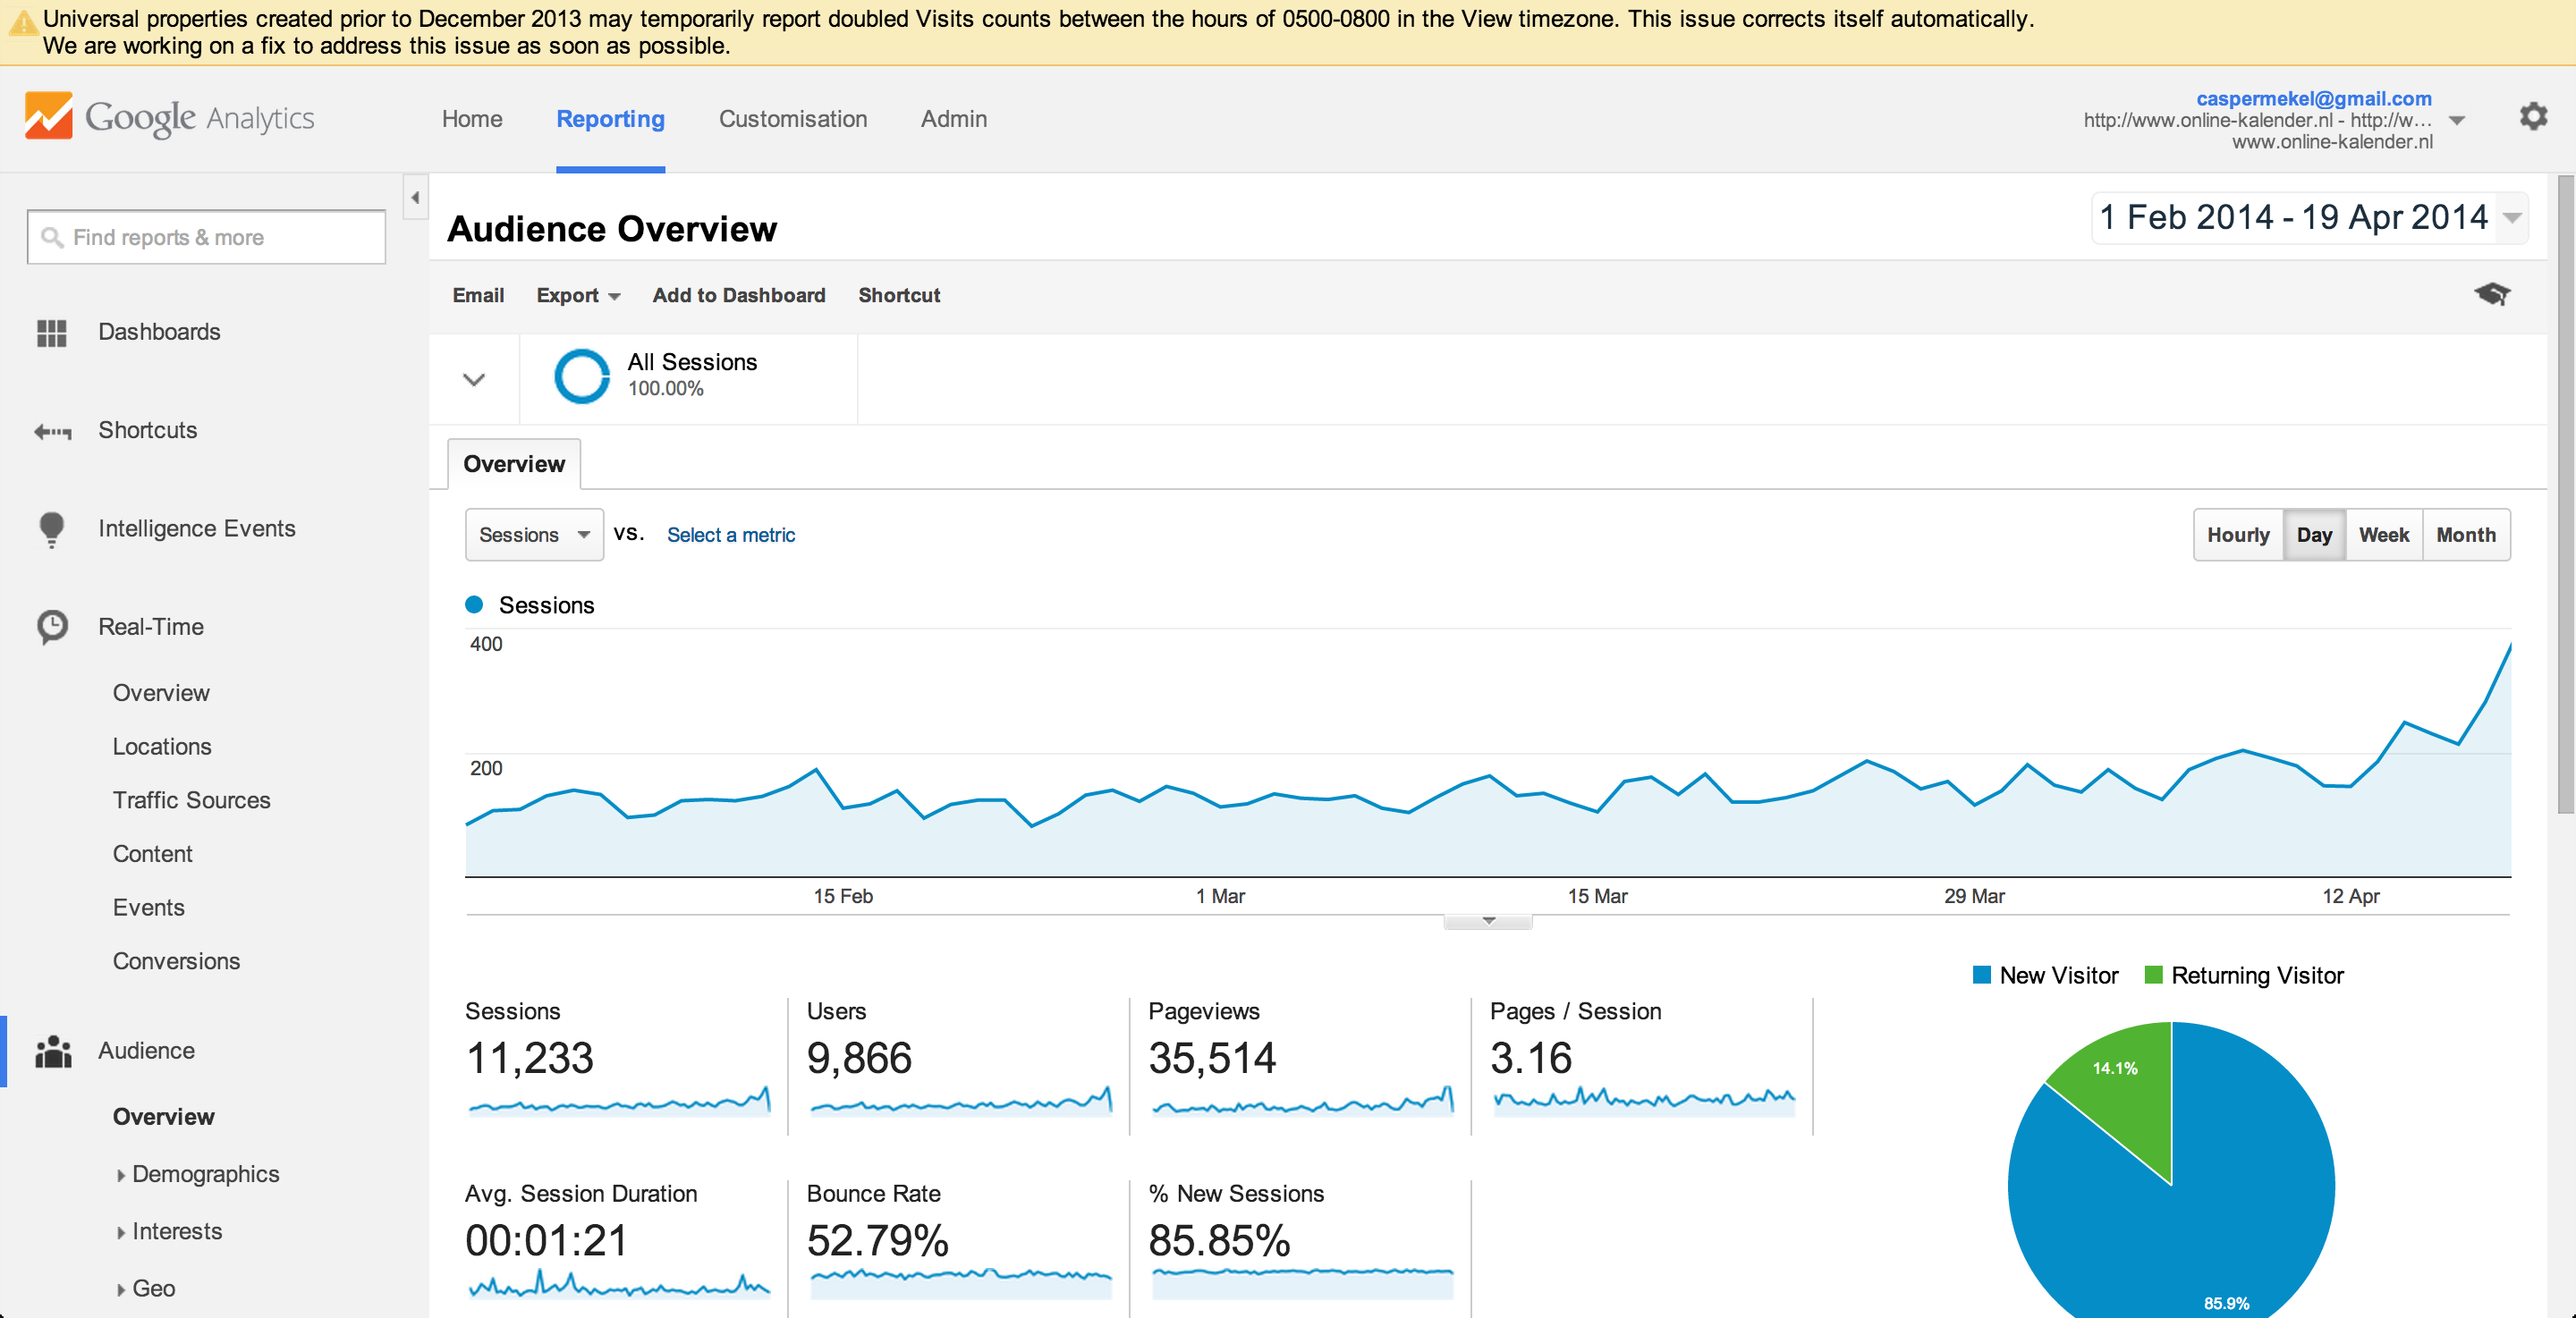Click the Sessions sparkline thumbnail
This screenshot has height=1318, width=2576.
click(620, 1101)
